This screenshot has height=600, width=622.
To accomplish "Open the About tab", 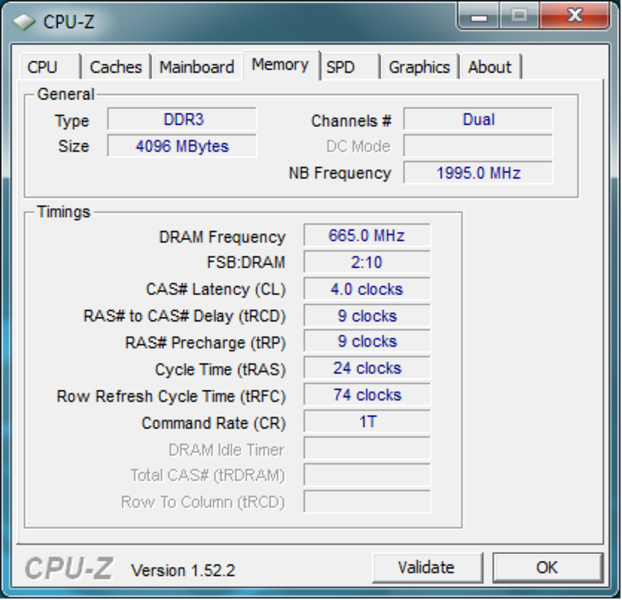I will click(x=489, y=67).
